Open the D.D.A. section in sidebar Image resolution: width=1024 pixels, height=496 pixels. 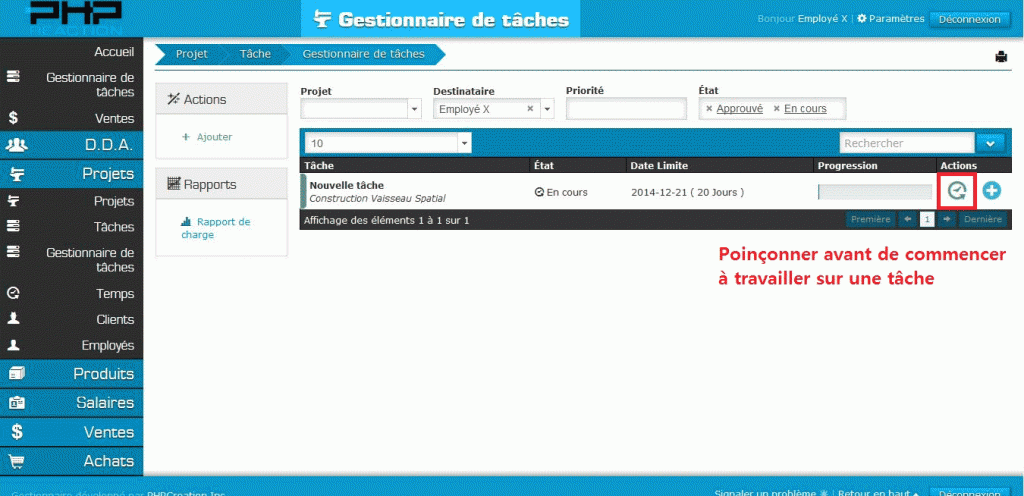(x=72, y=145)
